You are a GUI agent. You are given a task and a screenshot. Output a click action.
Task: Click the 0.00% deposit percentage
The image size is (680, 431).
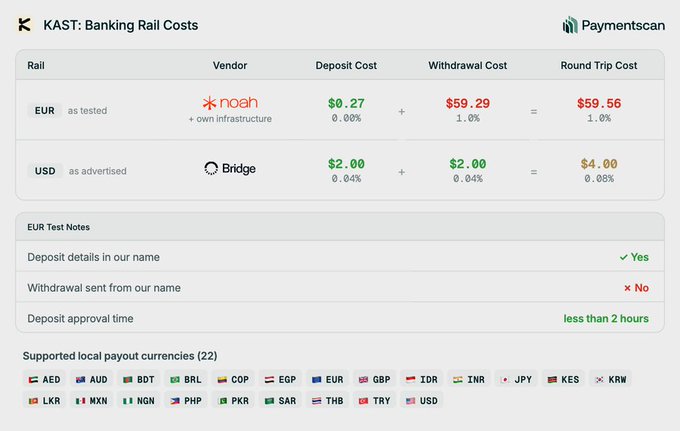(x=346, y=118)
